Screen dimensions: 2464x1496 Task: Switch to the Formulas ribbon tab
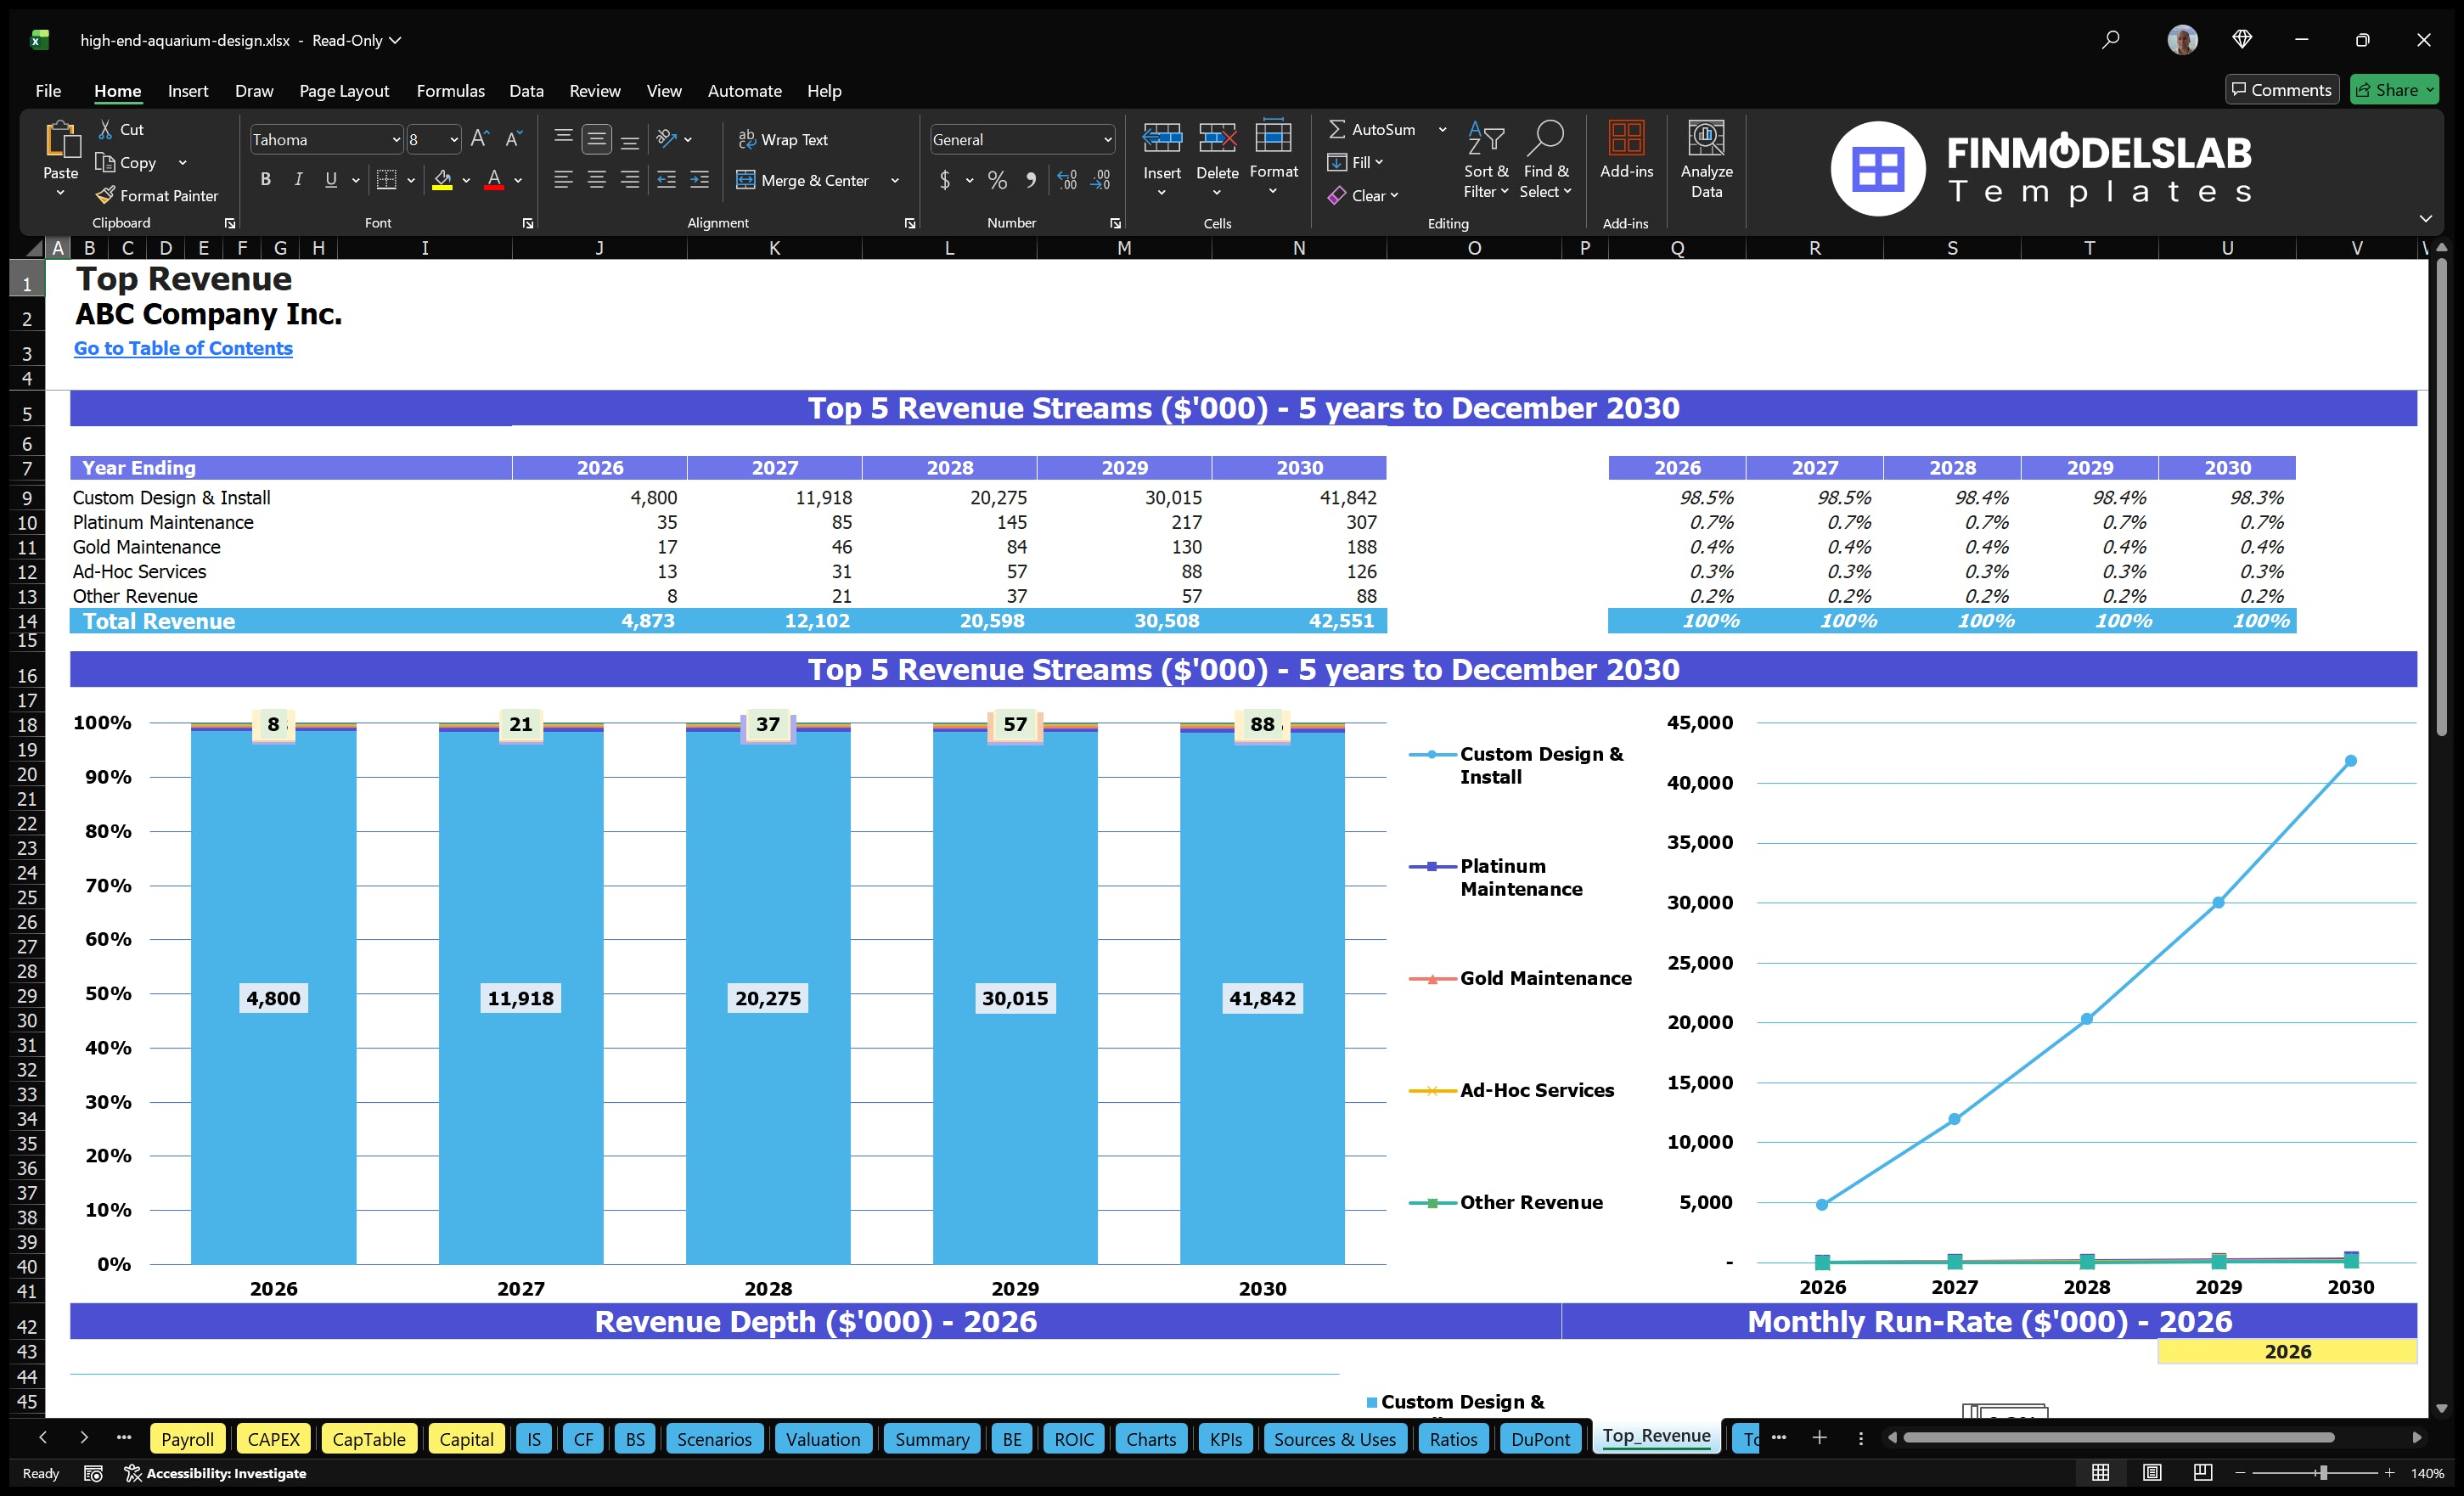click(450, 90)
